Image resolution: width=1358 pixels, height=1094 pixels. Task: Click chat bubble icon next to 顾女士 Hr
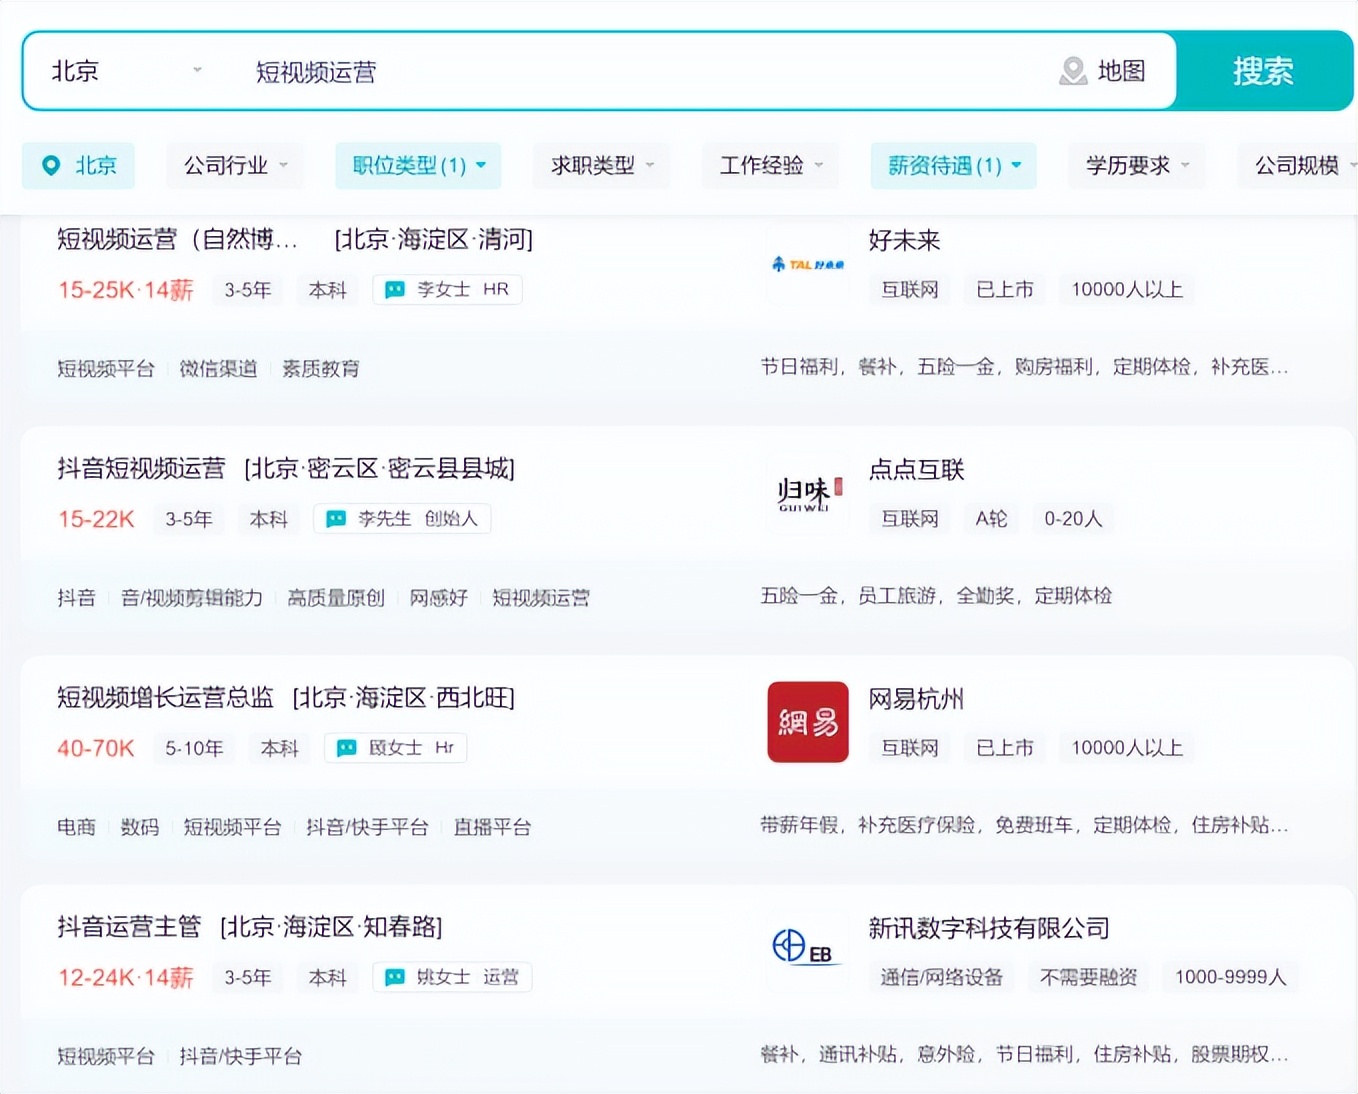click(346, 747)
